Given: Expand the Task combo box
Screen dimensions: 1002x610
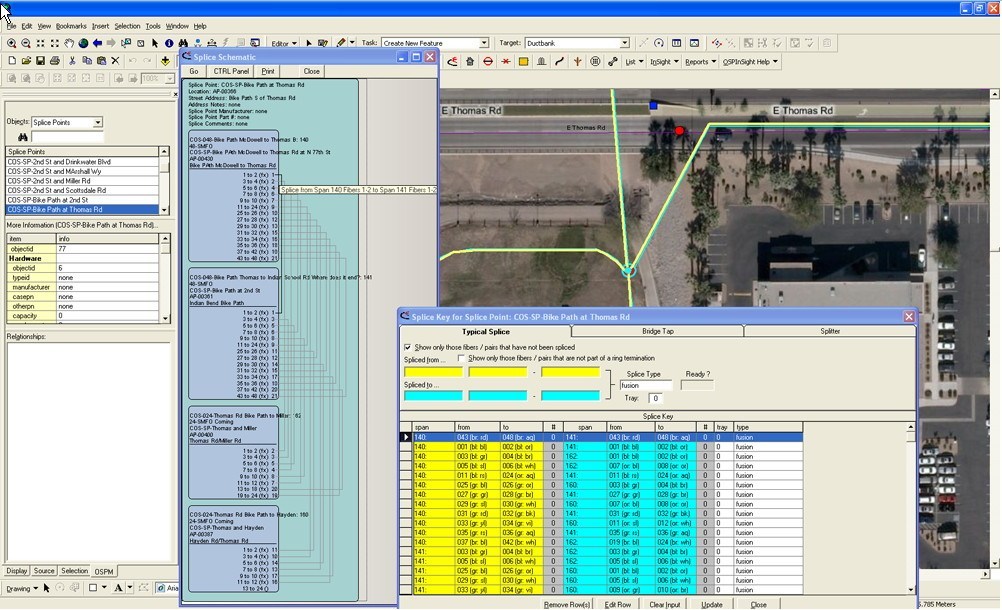Looking at the screenshot, I should coord(484,43).
